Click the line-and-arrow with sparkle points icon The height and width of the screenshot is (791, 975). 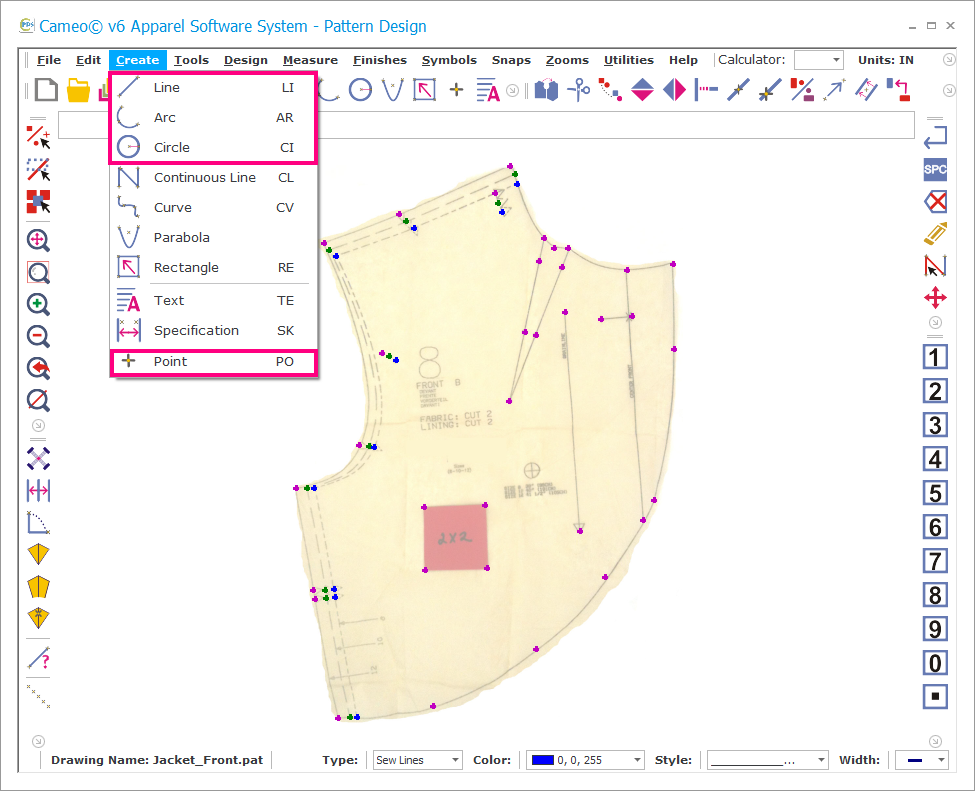click(x=834, y=90)
